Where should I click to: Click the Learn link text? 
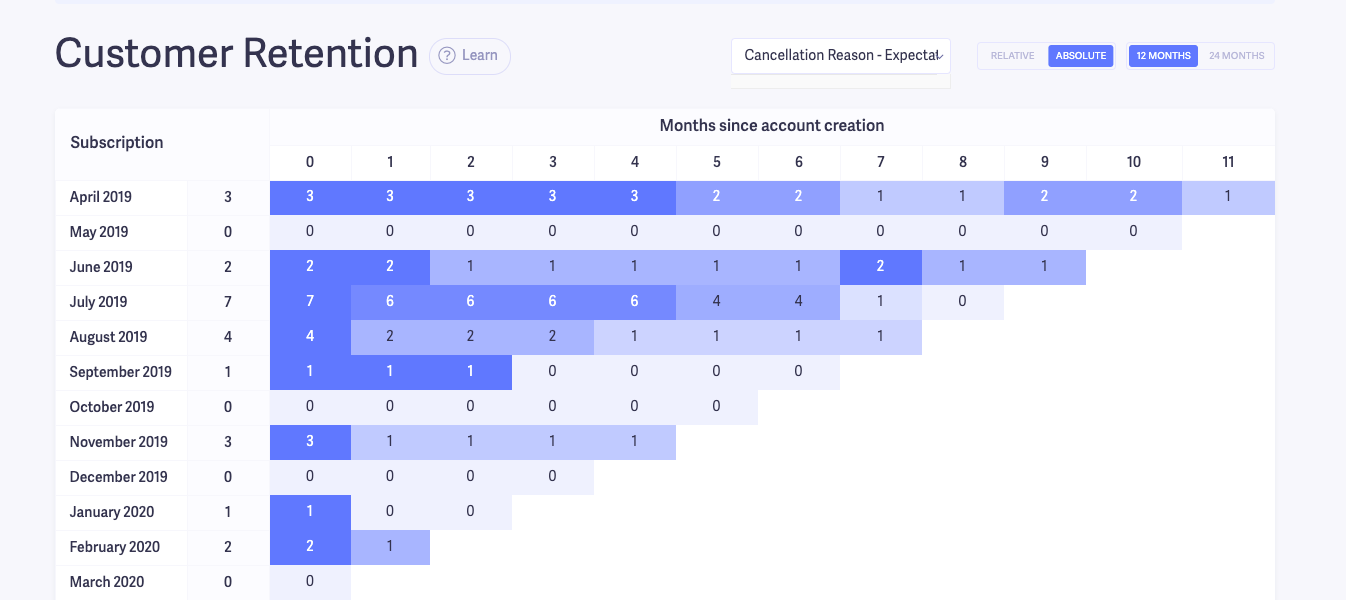pos(480,56)
